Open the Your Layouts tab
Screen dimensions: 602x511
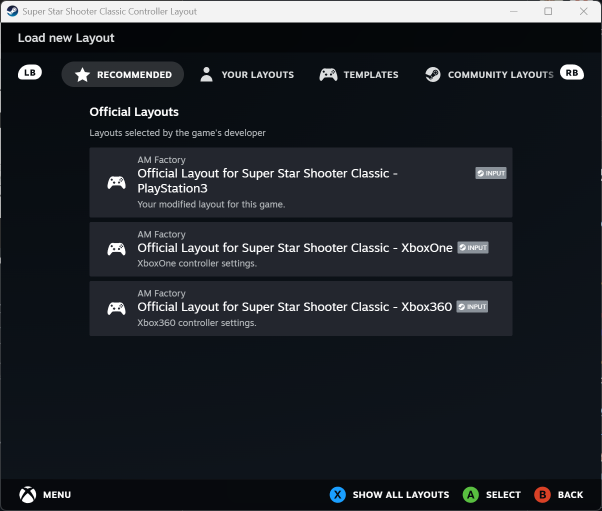click(247, 74)
